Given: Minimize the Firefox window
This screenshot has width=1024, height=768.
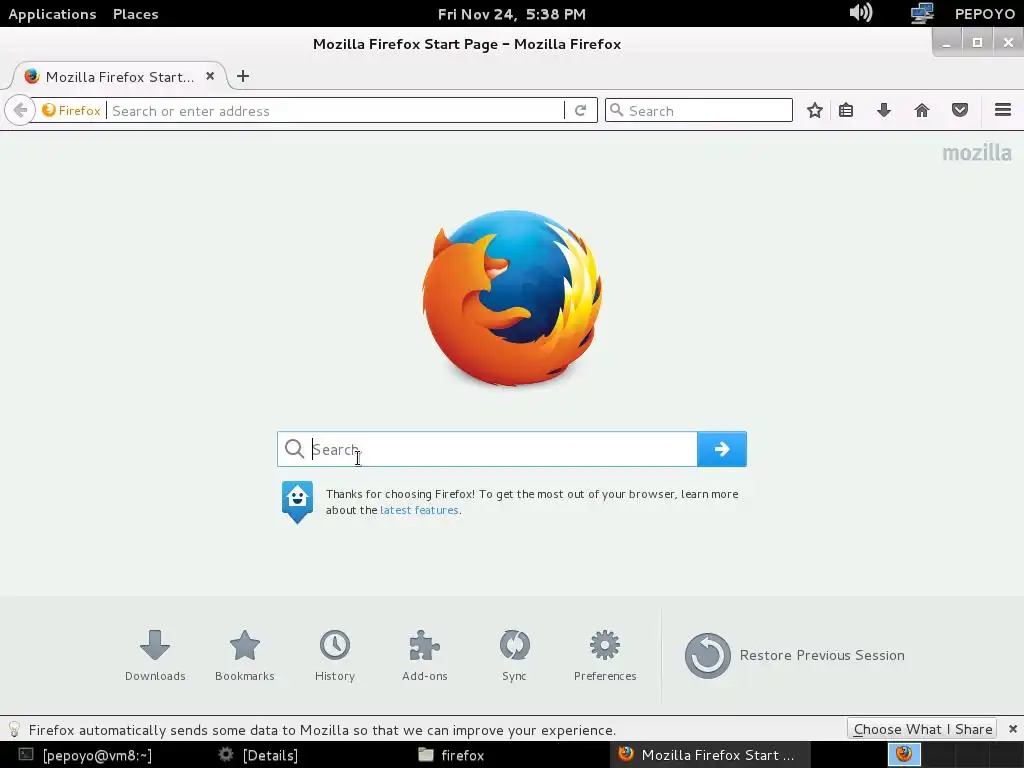Looking at the screenshot, I should [946, 43].
